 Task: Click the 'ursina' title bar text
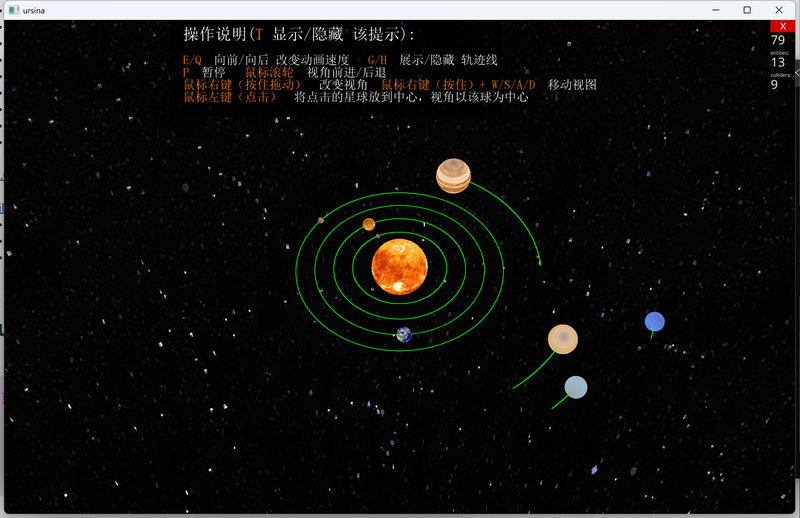tap(34, 10)
